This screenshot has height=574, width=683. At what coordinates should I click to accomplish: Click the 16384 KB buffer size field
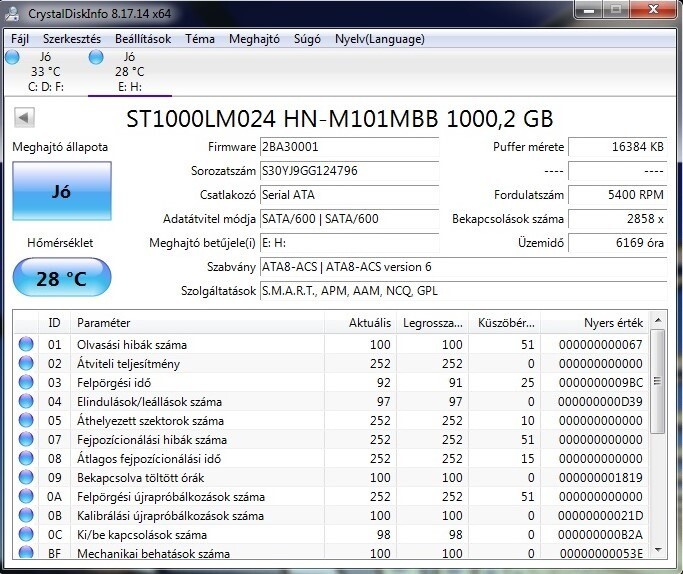click(x=618, y=147)
